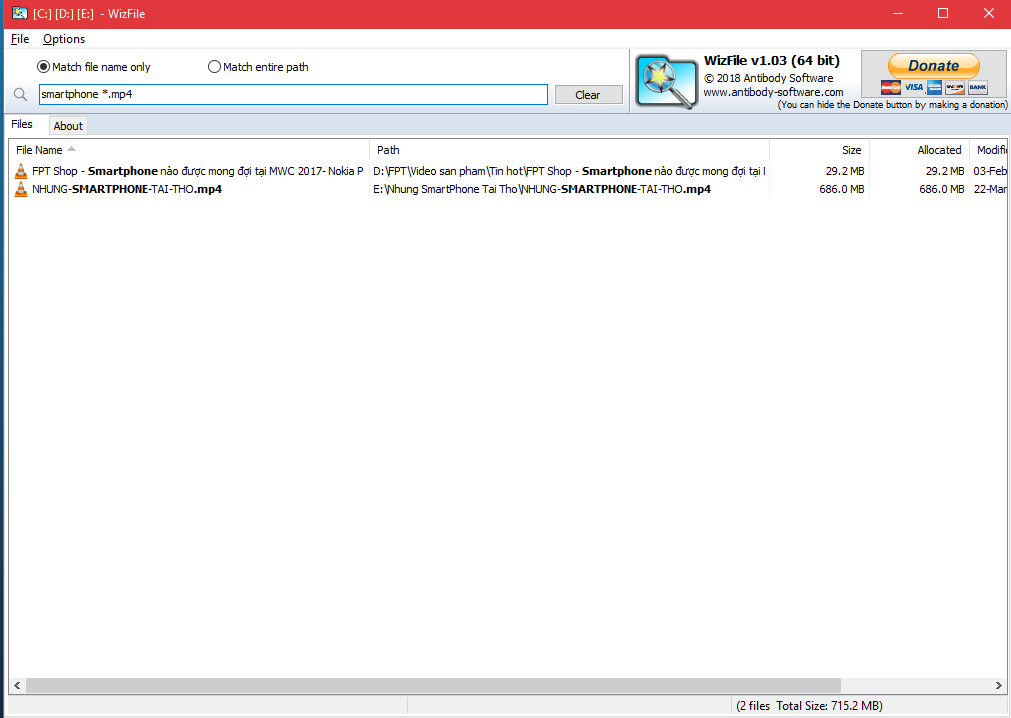Screen dimensions: 1011x718
Task: Click horizontal scrollbar right arrow
Action: (999, 686)
